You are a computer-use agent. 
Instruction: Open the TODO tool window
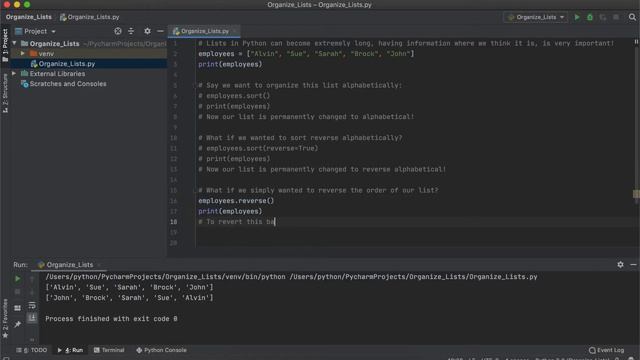coord(32,350)
